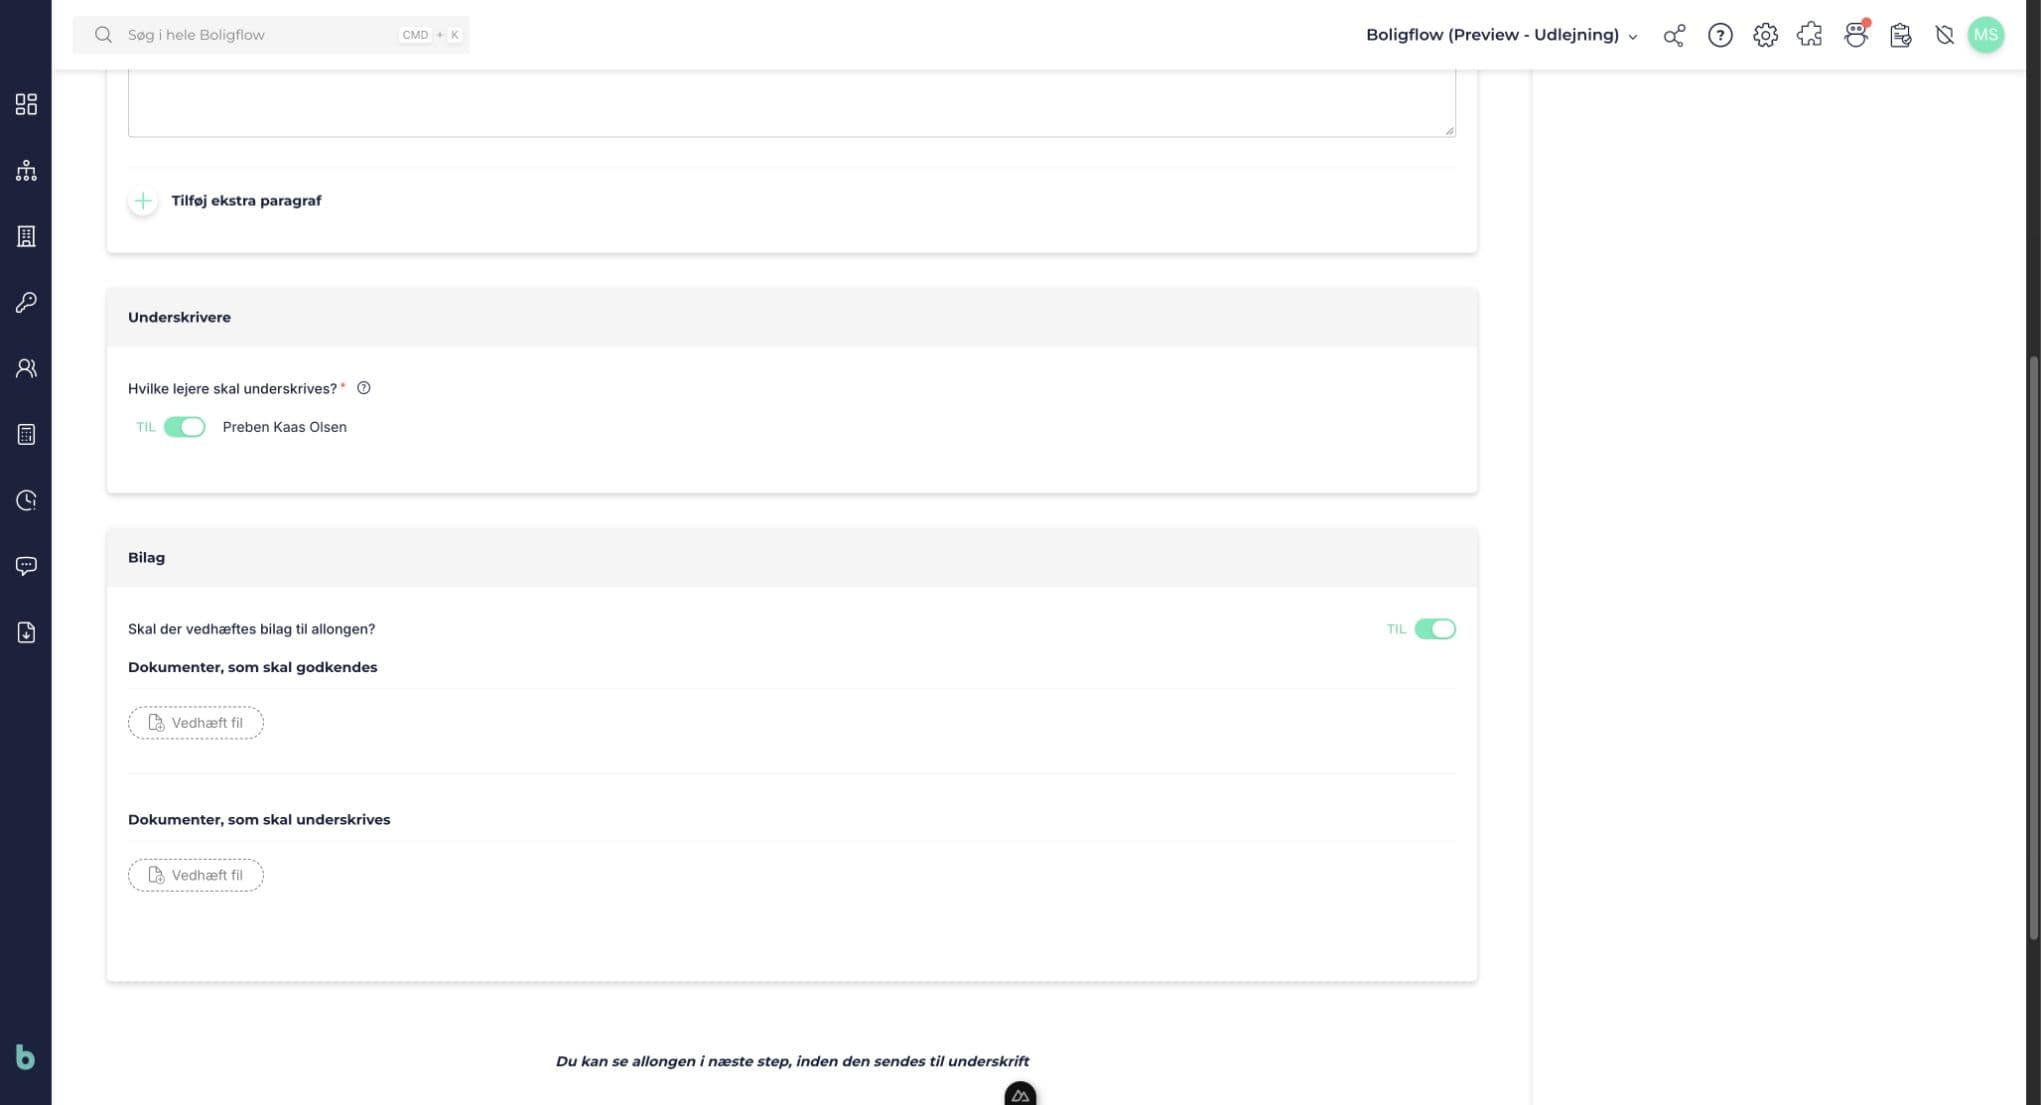Click the 'Underskrivere' section header
The width and height of the screenshot is (2041, 1105).
[x=792, y=317]
